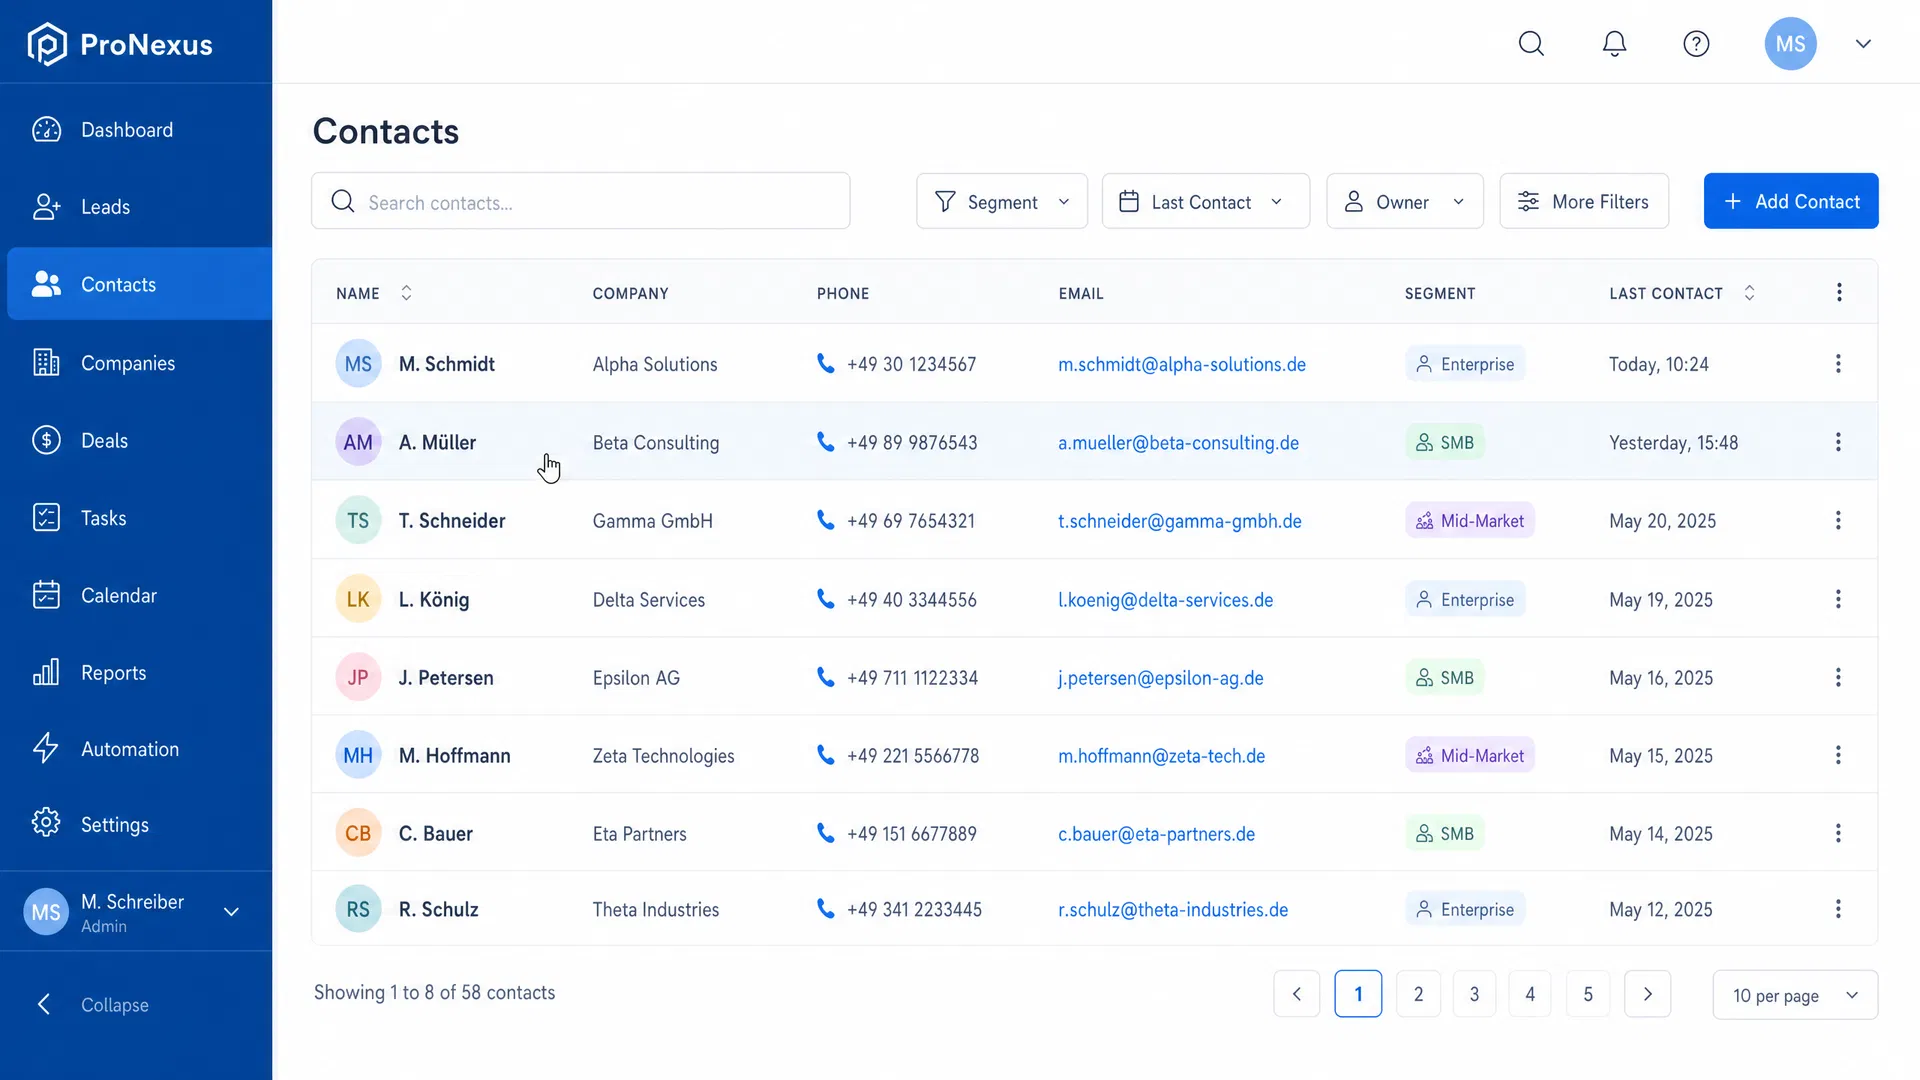Viewport: 1920px width, 1080px height.
Task: Open Calendar in sidebar
Action: (136, 595)
